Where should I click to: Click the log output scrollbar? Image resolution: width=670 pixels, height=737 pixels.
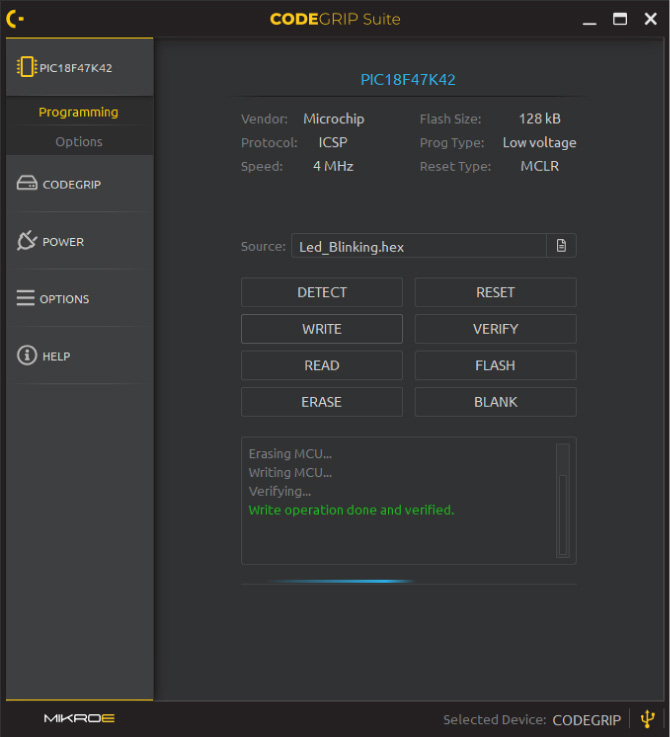click(x=563, y=500)
